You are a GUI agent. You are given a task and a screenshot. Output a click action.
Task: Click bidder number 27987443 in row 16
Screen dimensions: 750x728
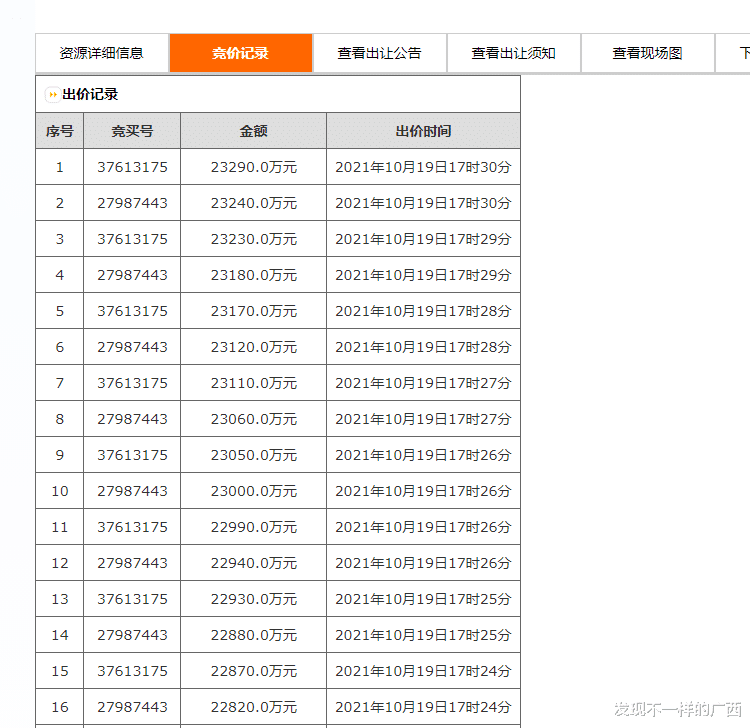pyautogui.click(x=132, y=707)
